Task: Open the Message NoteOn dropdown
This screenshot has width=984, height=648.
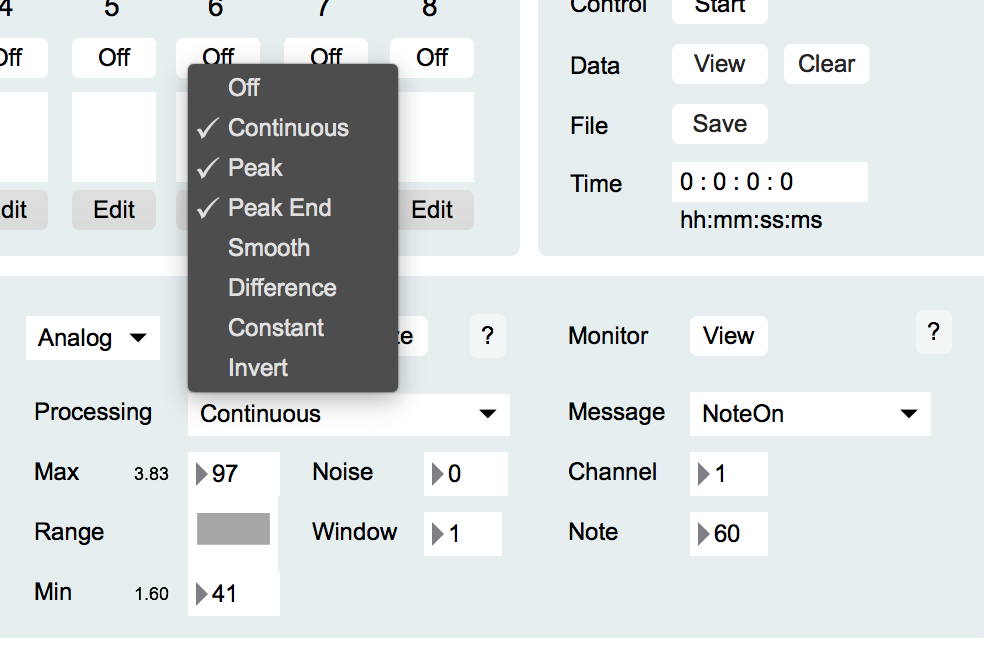Action: (810, 414)
